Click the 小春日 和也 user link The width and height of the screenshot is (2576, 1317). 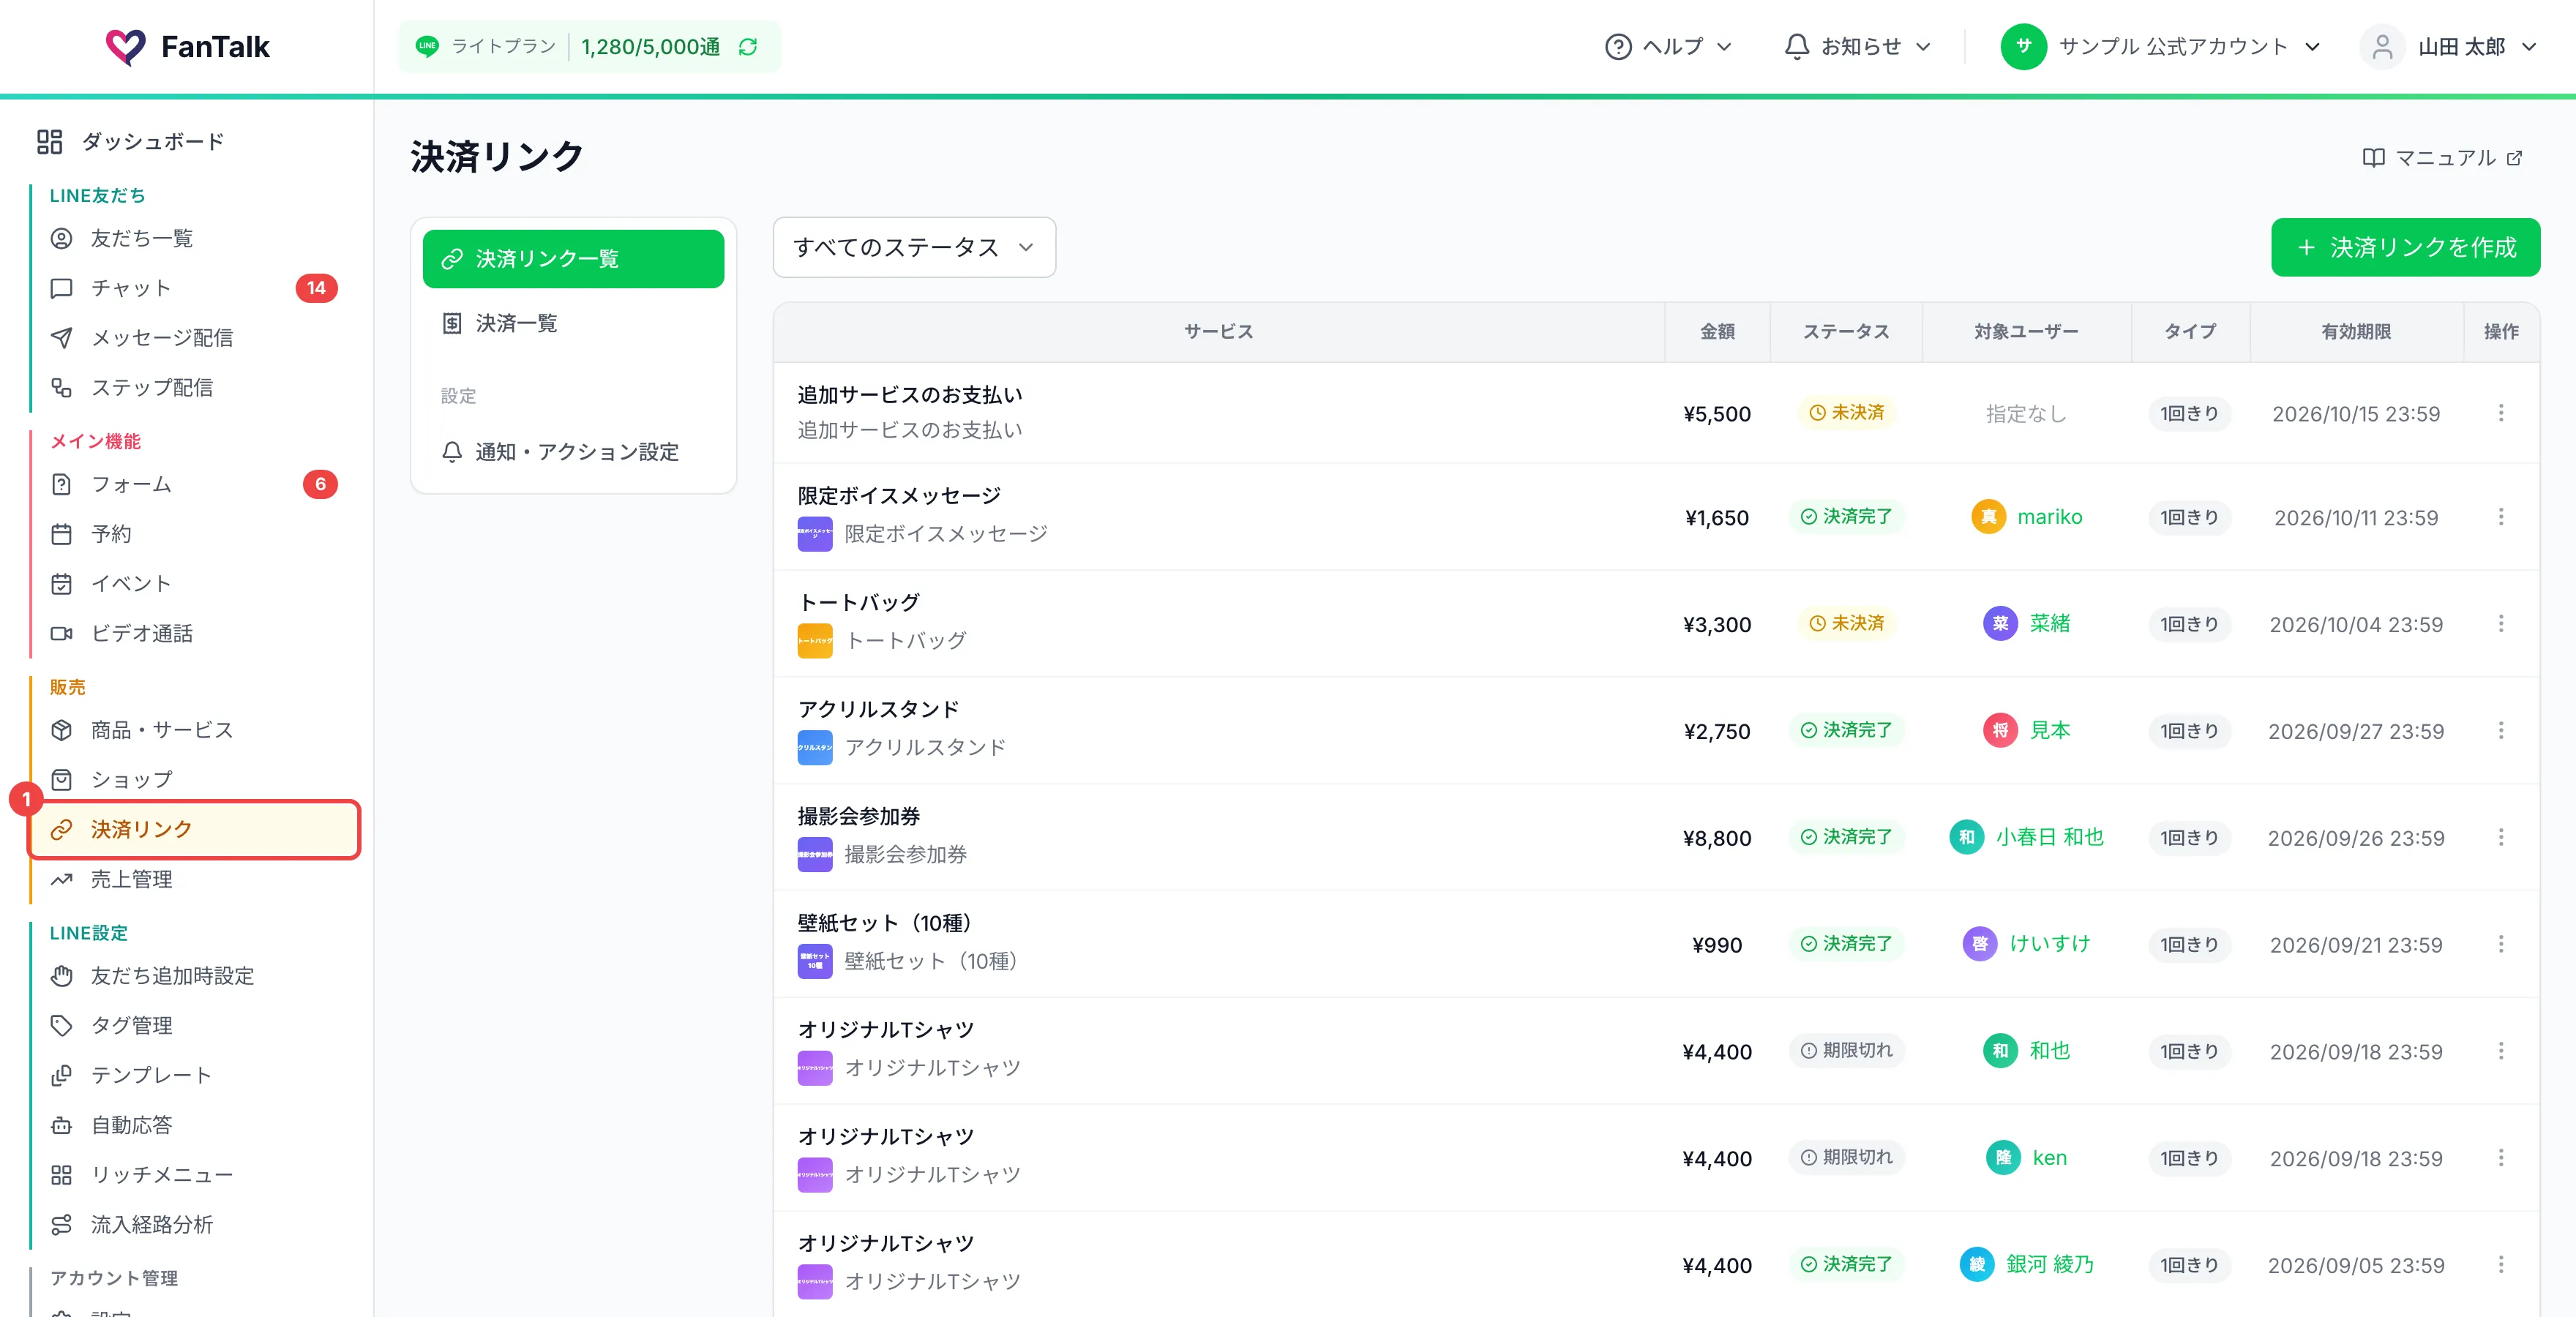click(2050, 837)
